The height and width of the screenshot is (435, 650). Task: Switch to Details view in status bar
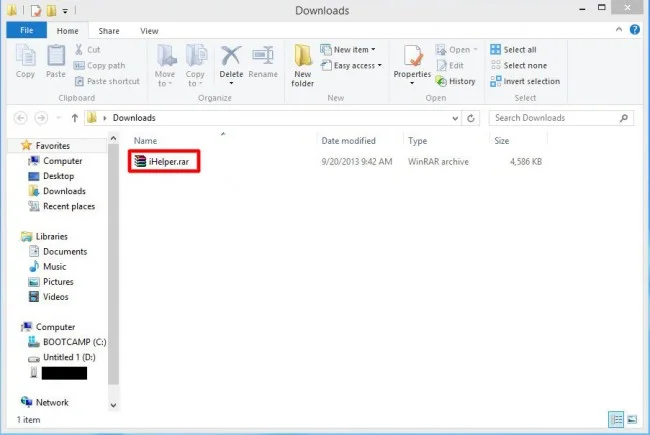pos(616,419)
